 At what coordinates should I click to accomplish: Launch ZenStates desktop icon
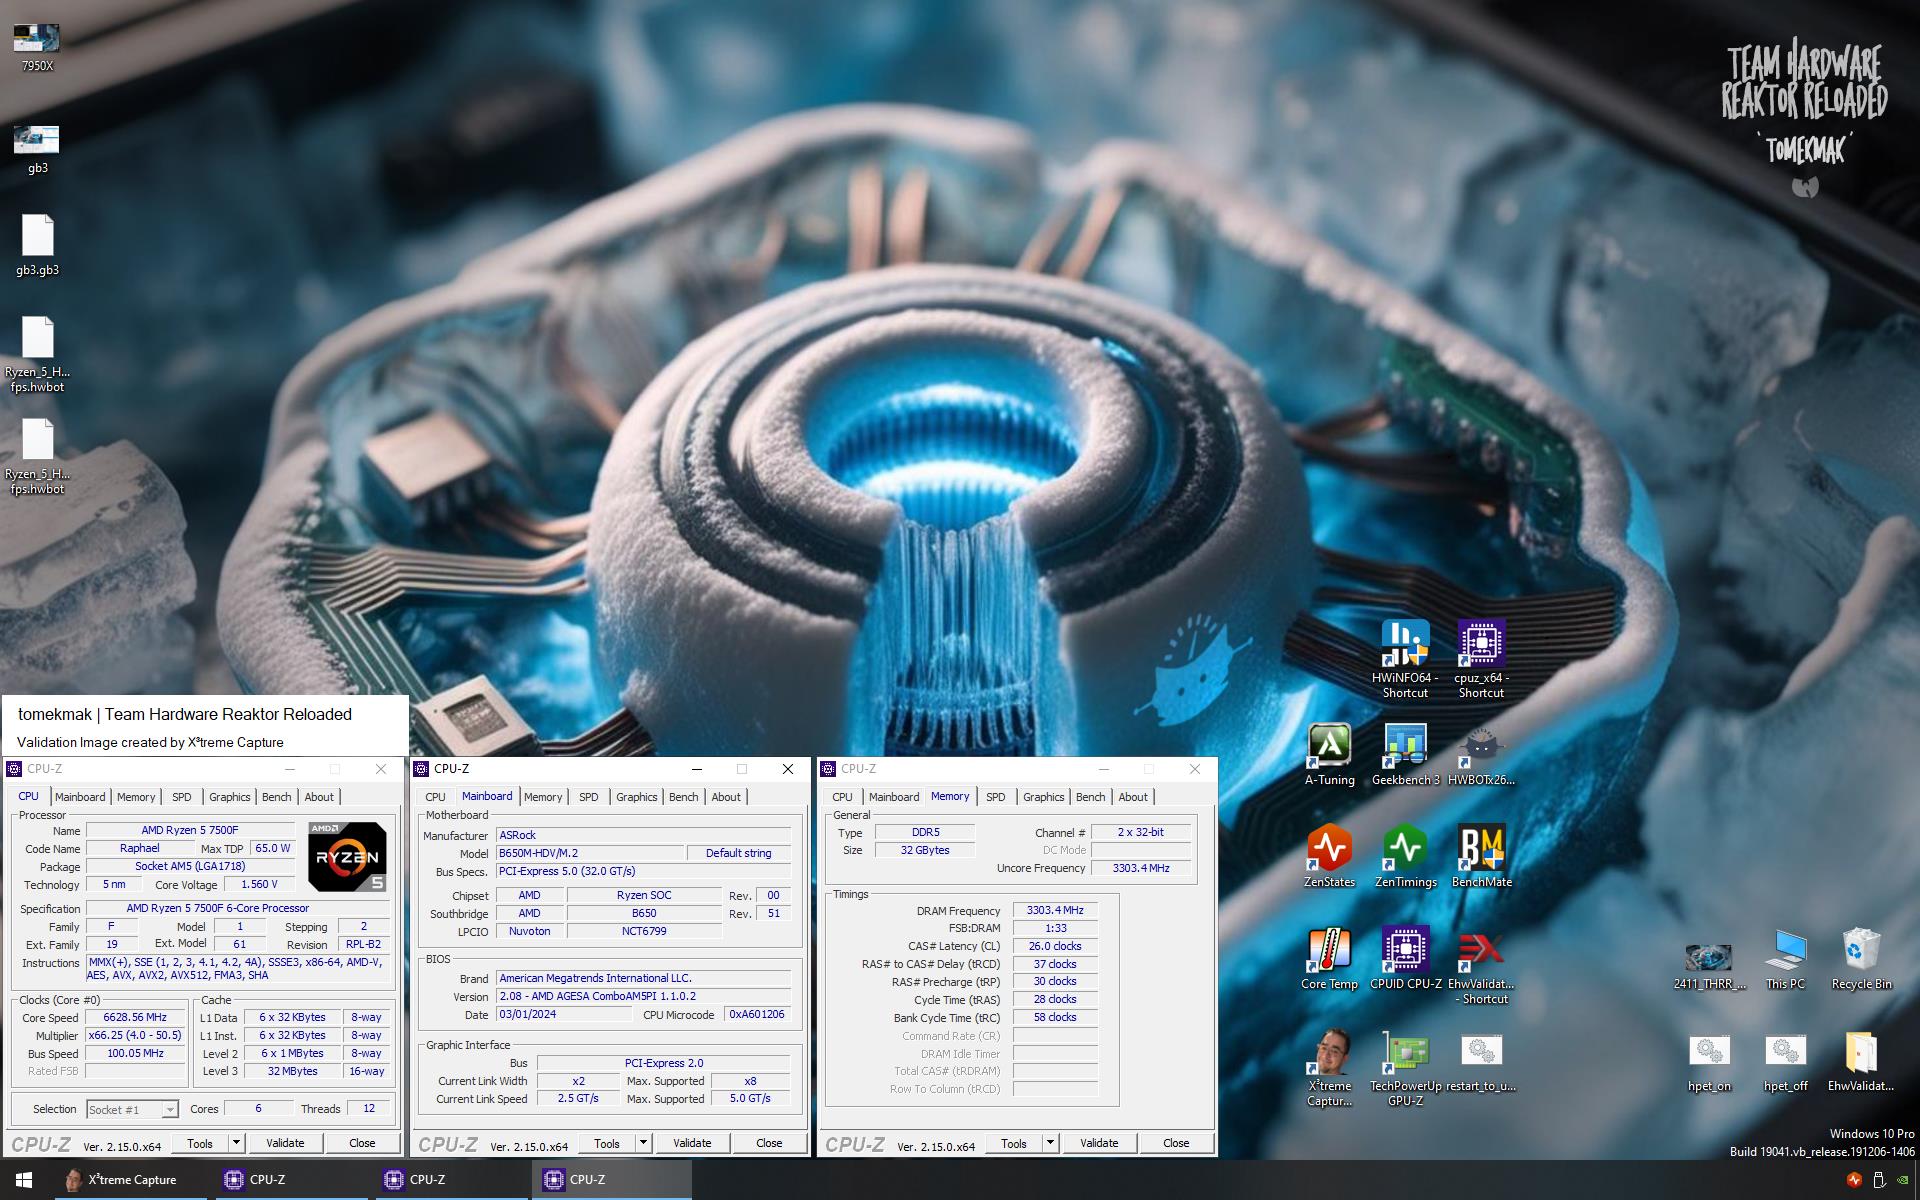1329,855
